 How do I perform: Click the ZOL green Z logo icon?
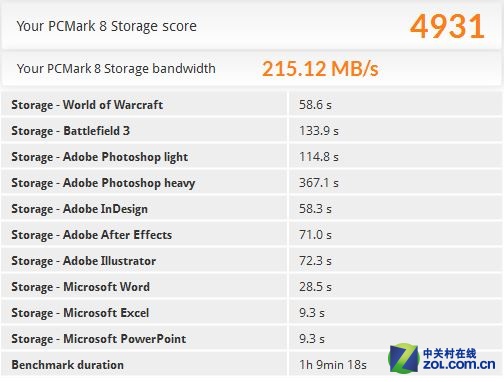(404, 359)
